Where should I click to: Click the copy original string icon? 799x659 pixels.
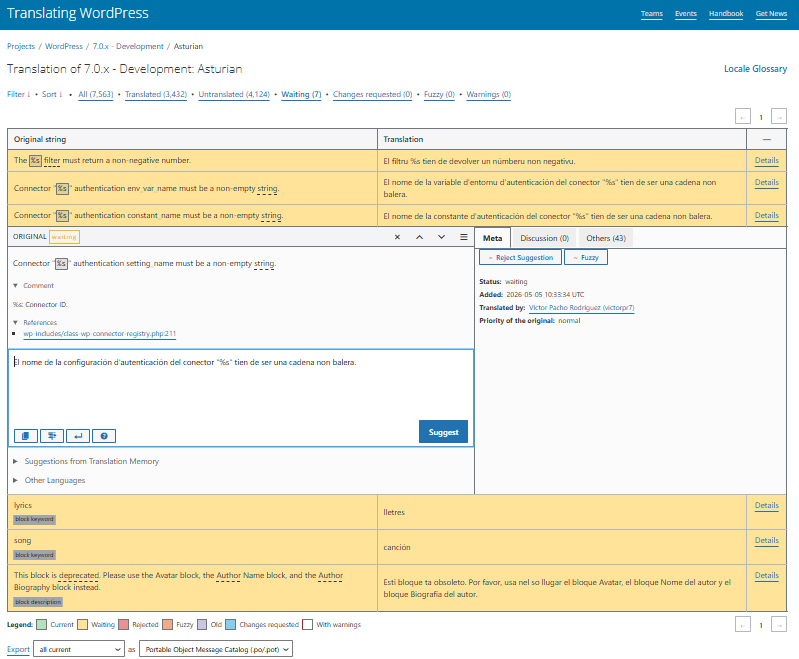click(x=25, y=436)
